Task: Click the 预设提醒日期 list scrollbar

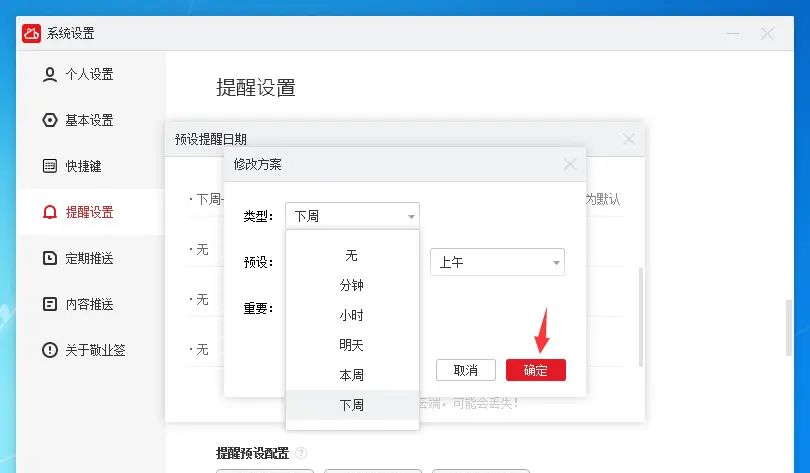Action: coord(641,317)
